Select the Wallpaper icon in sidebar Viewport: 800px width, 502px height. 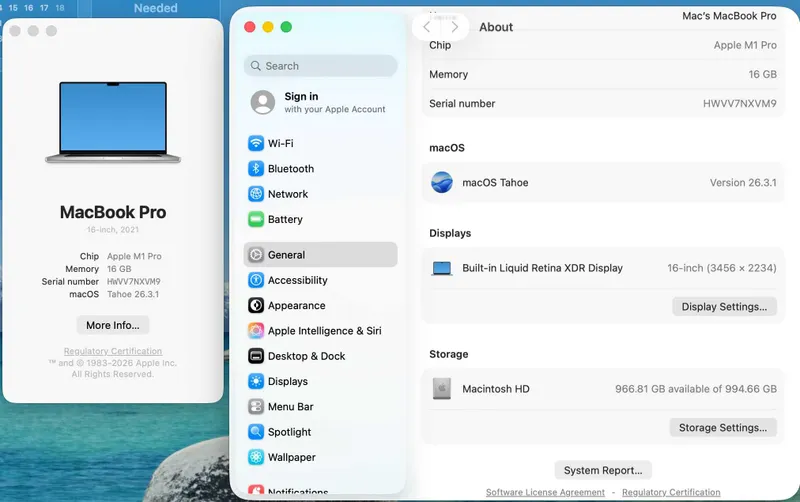pos(256,457)
